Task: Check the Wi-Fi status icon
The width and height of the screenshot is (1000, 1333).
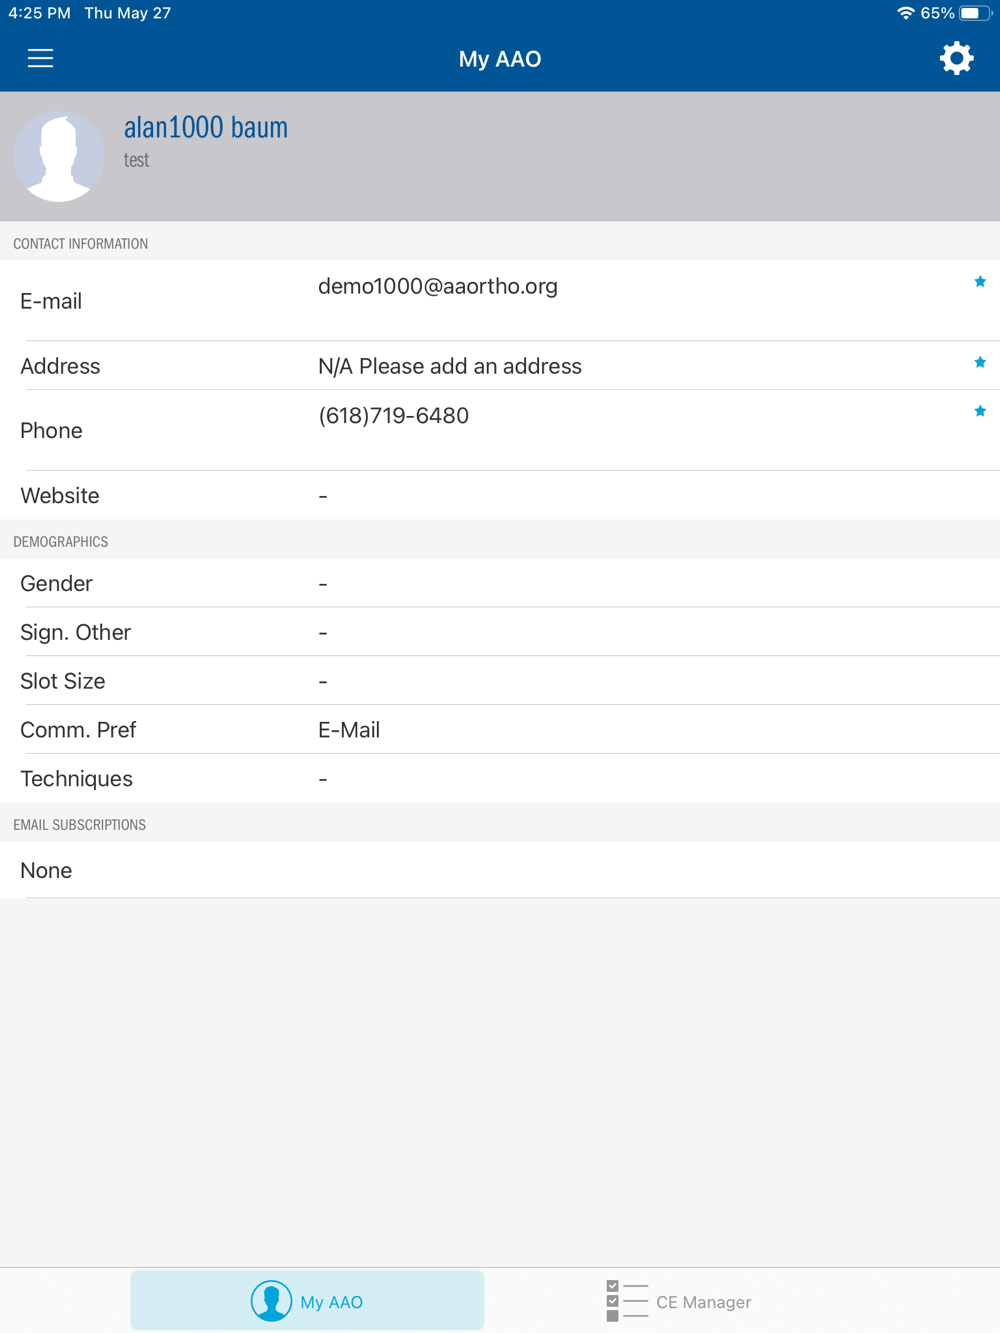Action: pos(905,13)
